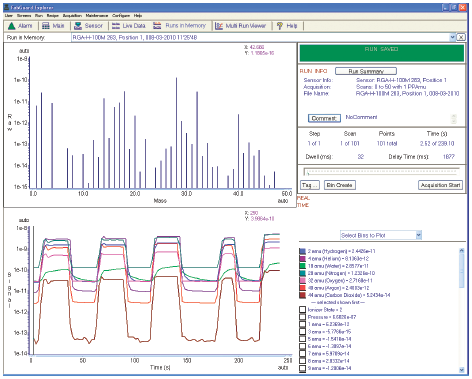The image size is (472, 379).
Task: Click the '101 total' points value
Action: 387,144
